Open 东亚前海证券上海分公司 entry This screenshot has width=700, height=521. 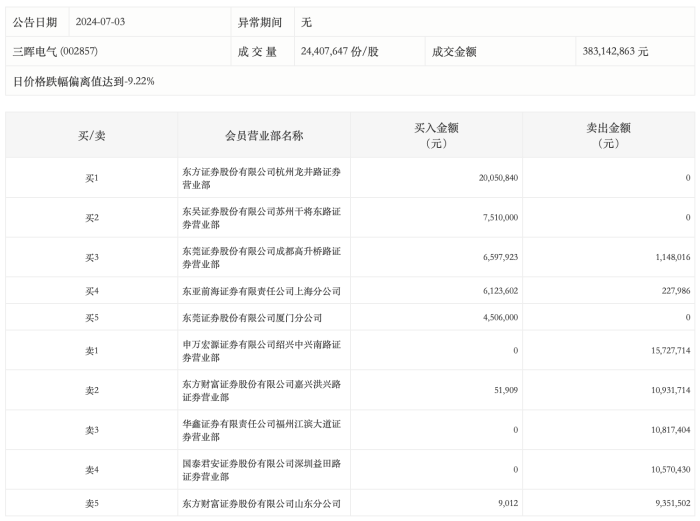(261, 291)
